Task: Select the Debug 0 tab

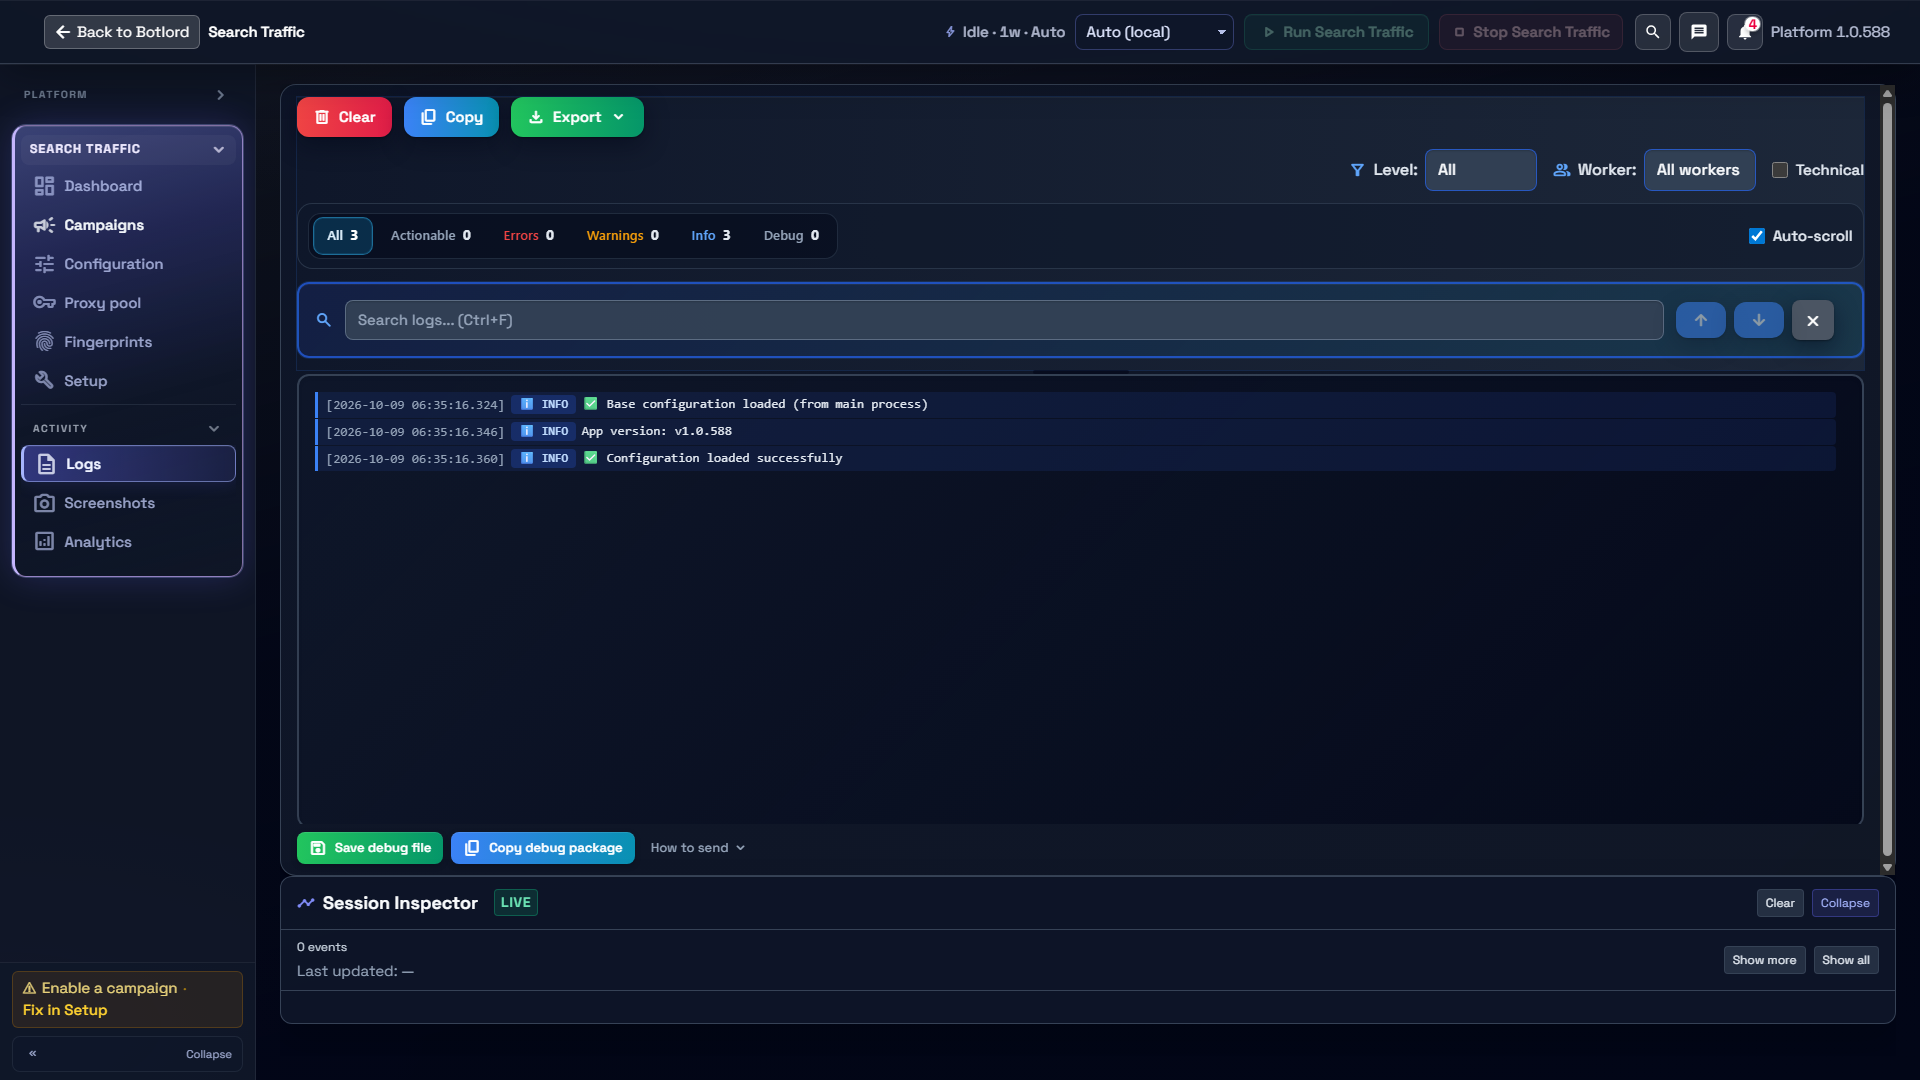Action: 791,236
